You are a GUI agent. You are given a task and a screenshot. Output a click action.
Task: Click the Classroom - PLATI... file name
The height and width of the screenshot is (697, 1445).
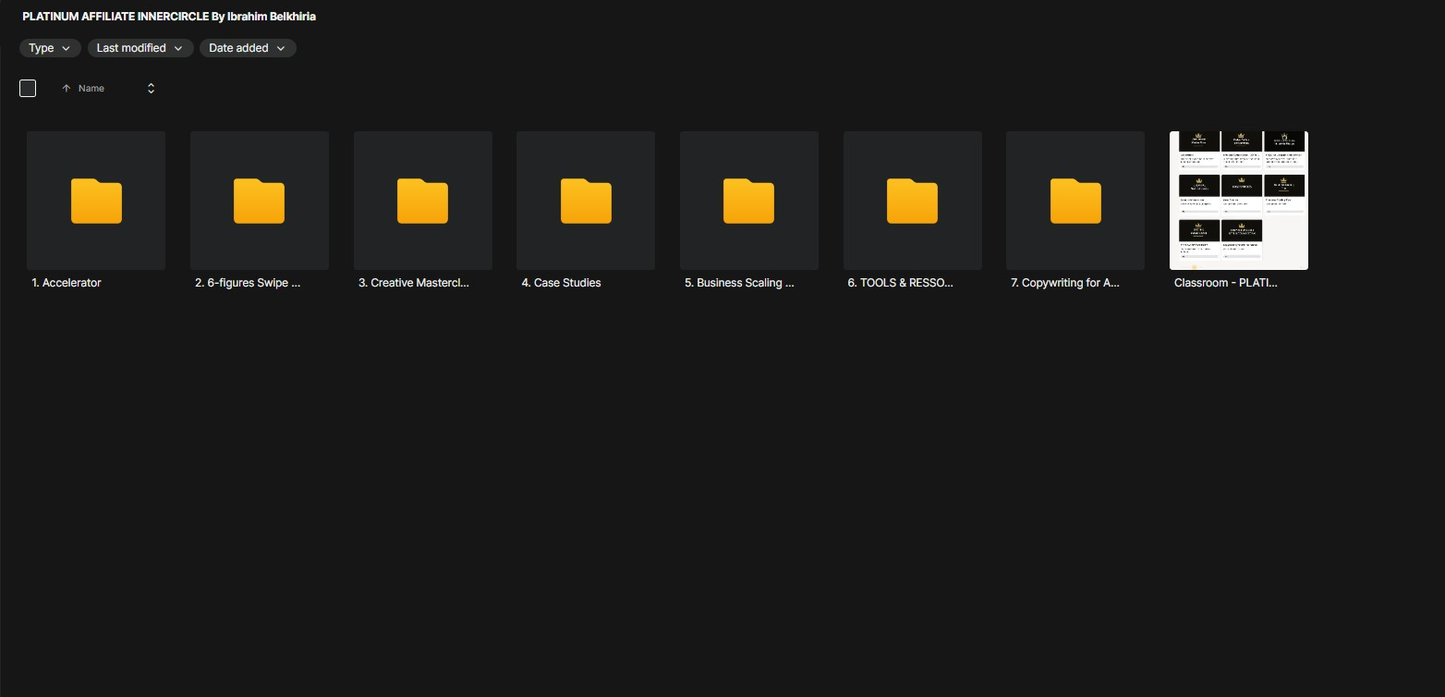[1226, 283]
